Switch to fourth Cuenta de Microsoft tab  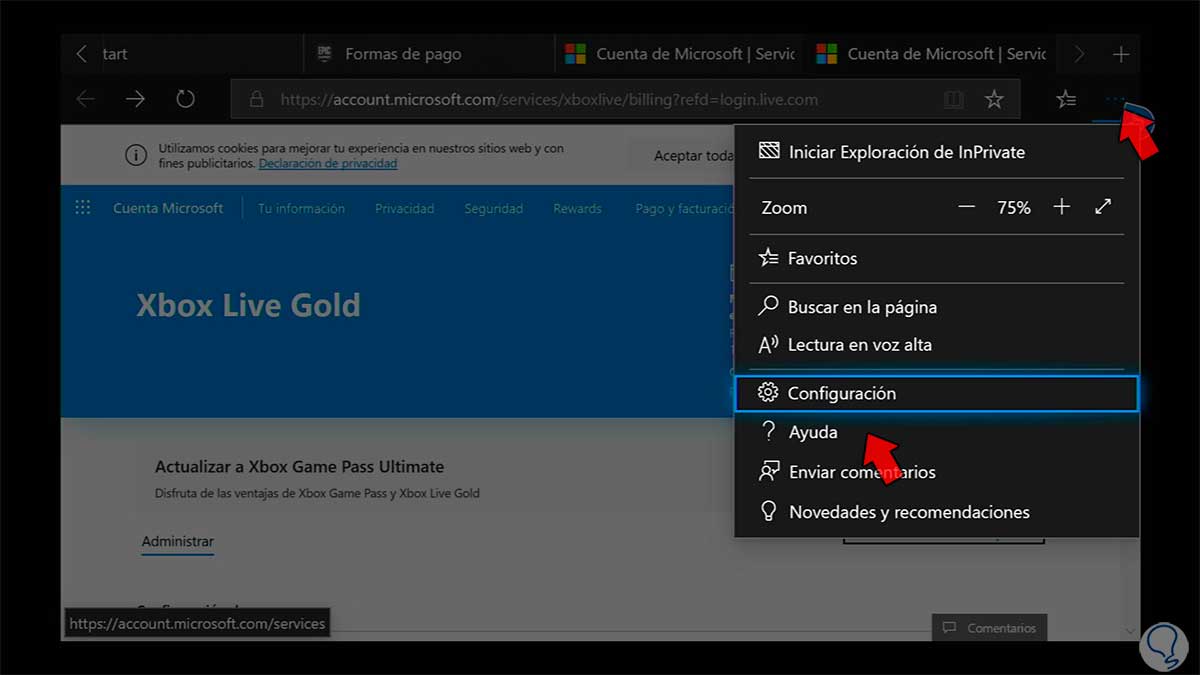(x=930, y=54)
